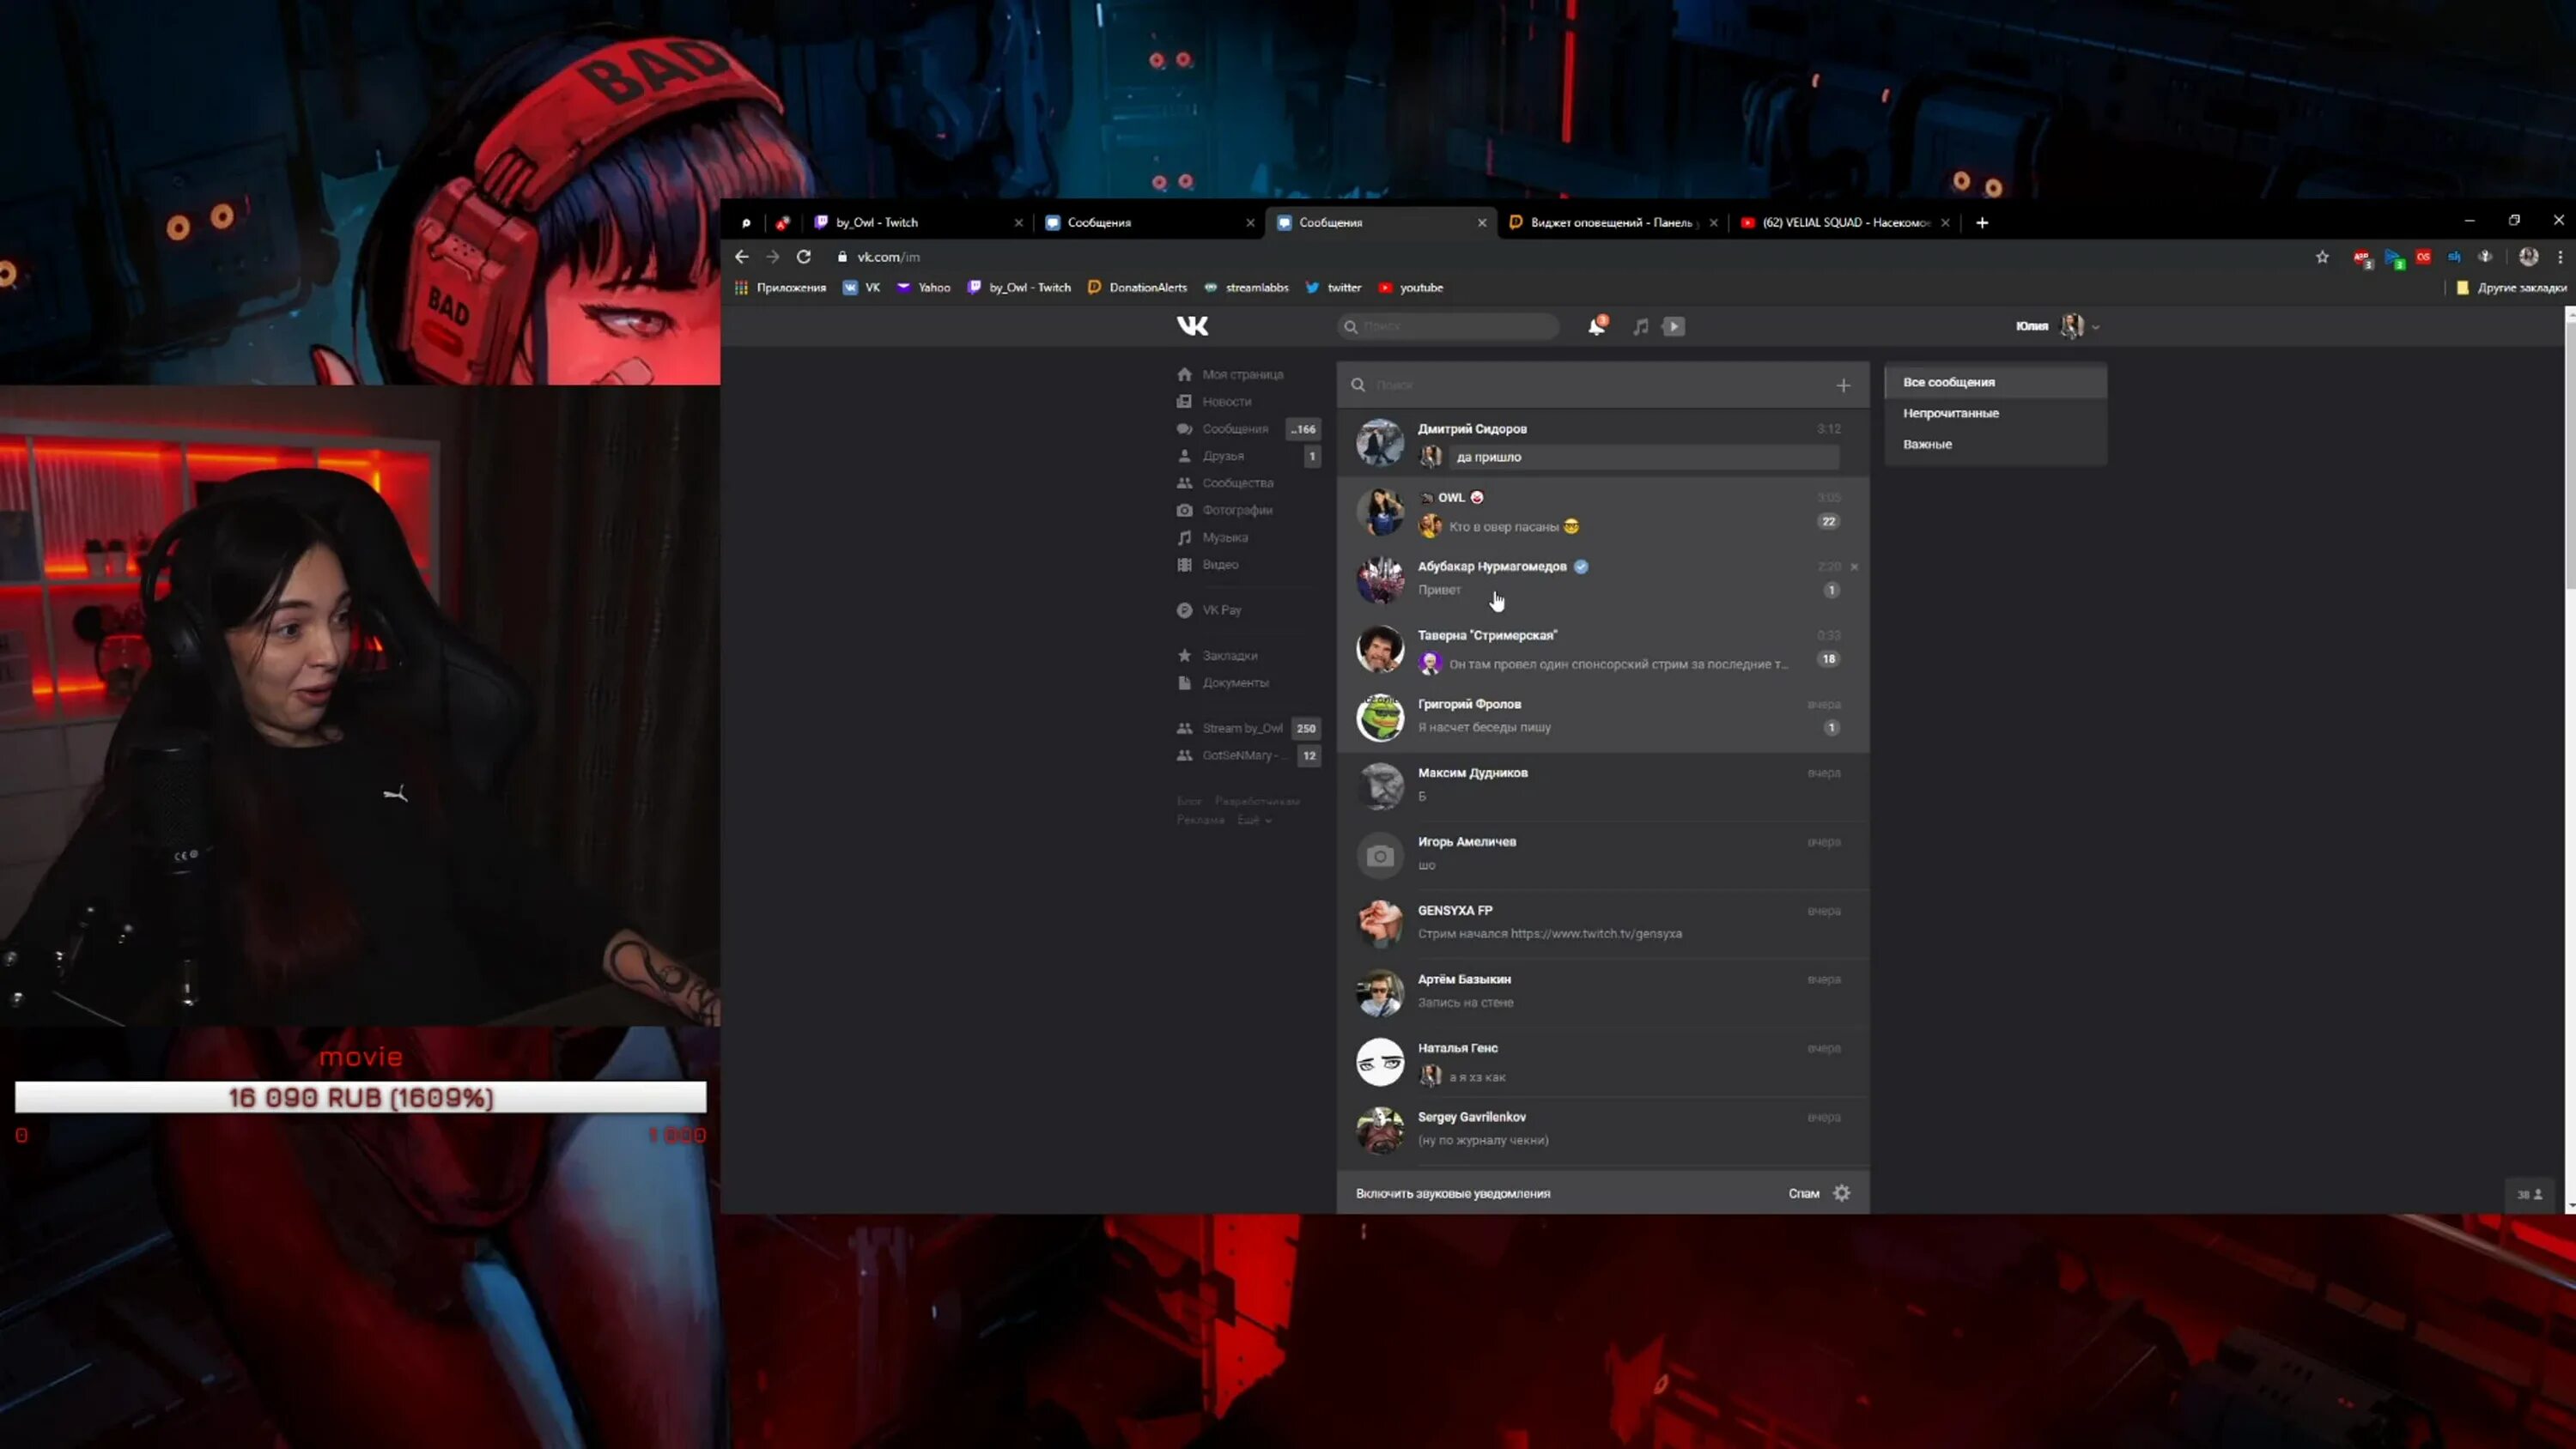
Task: Click the ABP extension icon
Action: [2362, 258]
